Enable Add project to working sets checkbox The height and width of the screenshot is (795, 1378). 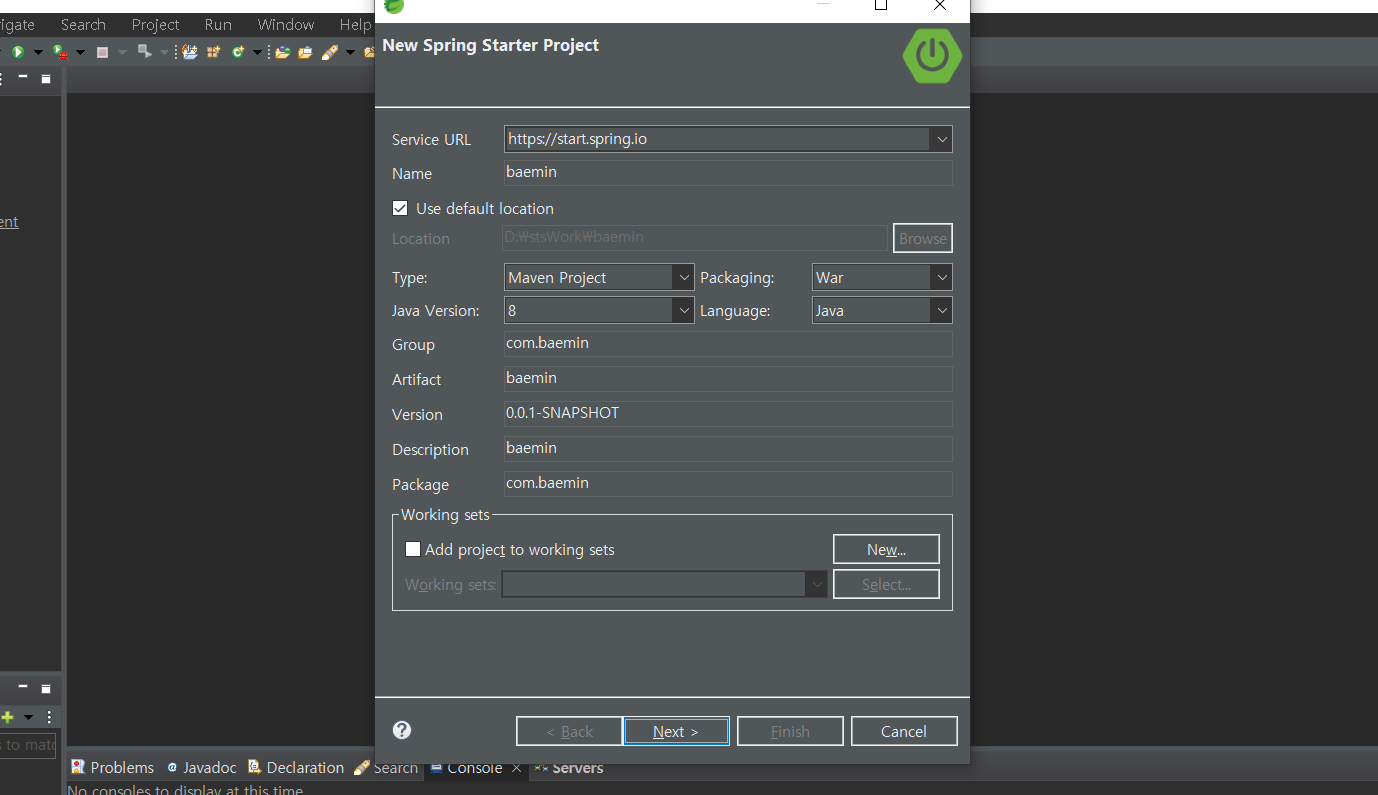tap(412, 549)
